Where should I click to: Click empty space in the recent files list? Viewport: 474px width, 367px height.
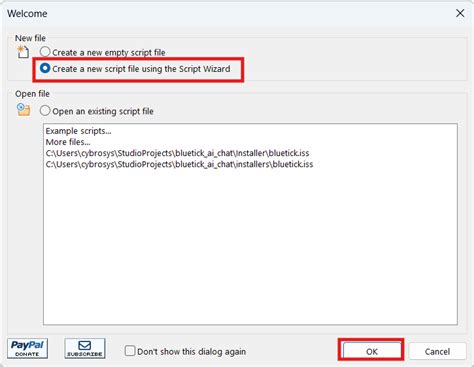point(250,247)
